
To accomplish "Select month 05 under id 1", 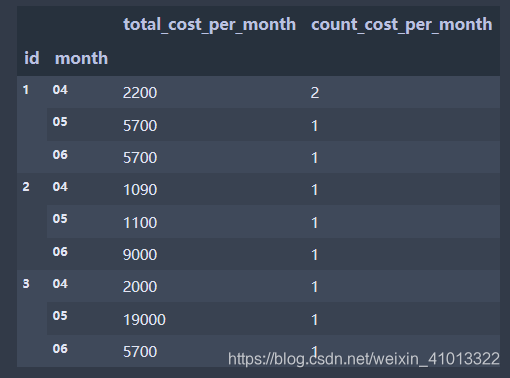I will click(60, 122).
